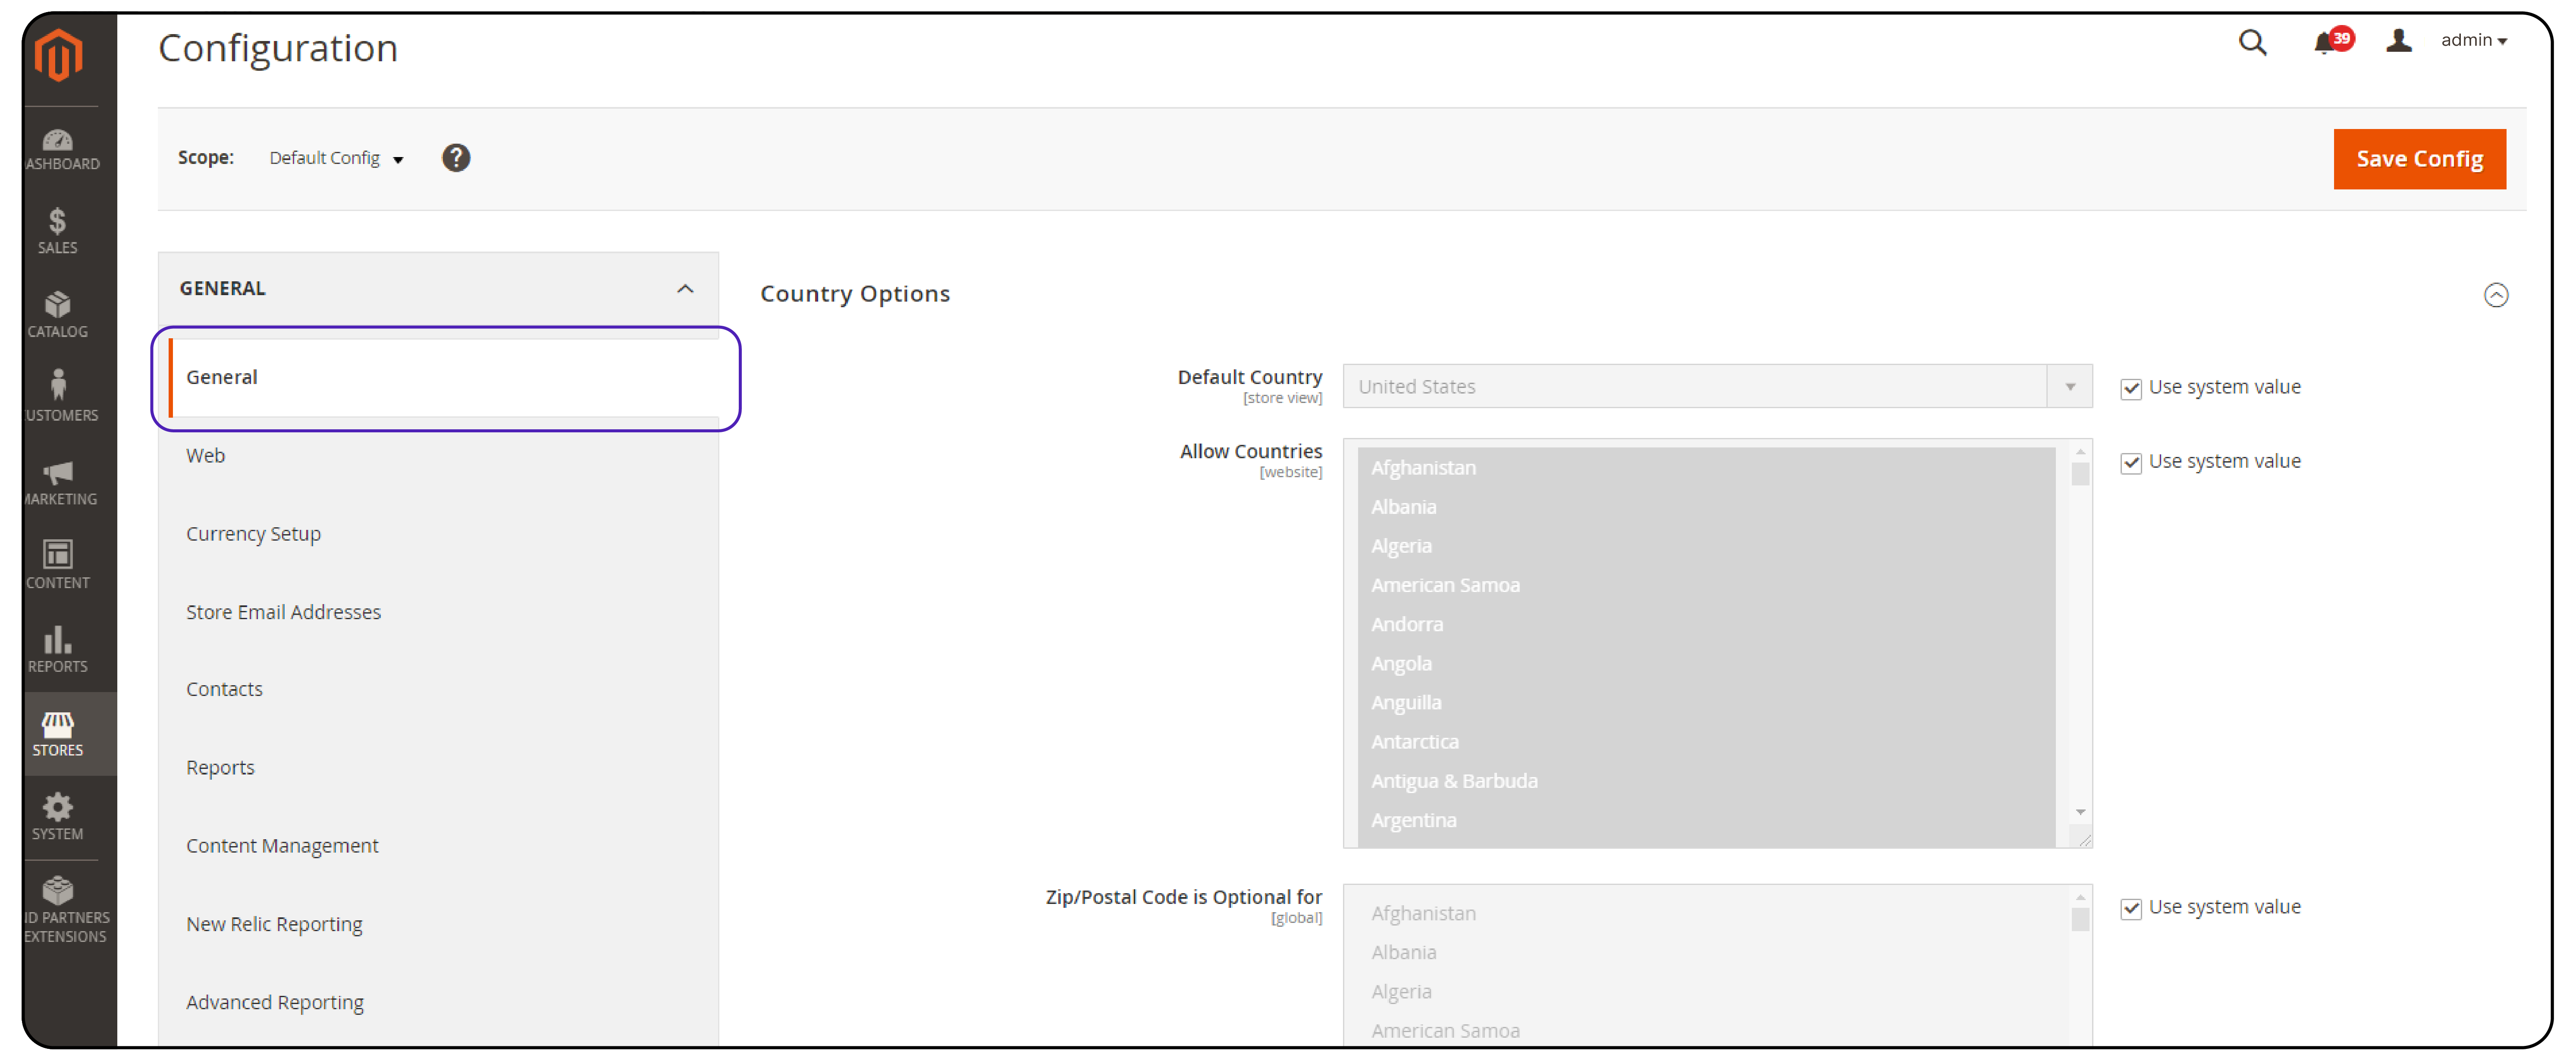Collapse the Country Options section
Screen dimensions: 2576x1061
2496,295
